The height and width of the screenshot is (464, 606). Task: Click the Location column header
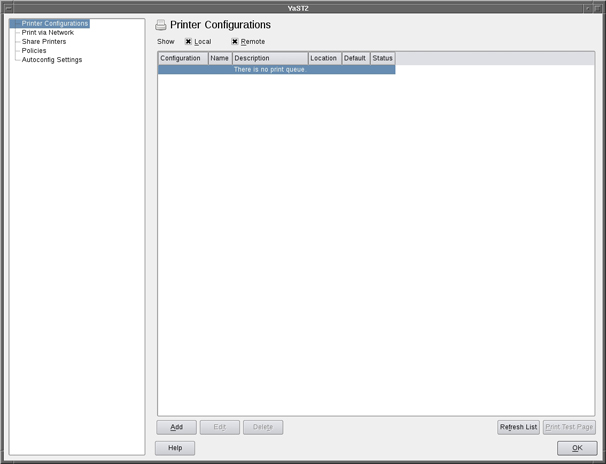[x=324, y=58]
